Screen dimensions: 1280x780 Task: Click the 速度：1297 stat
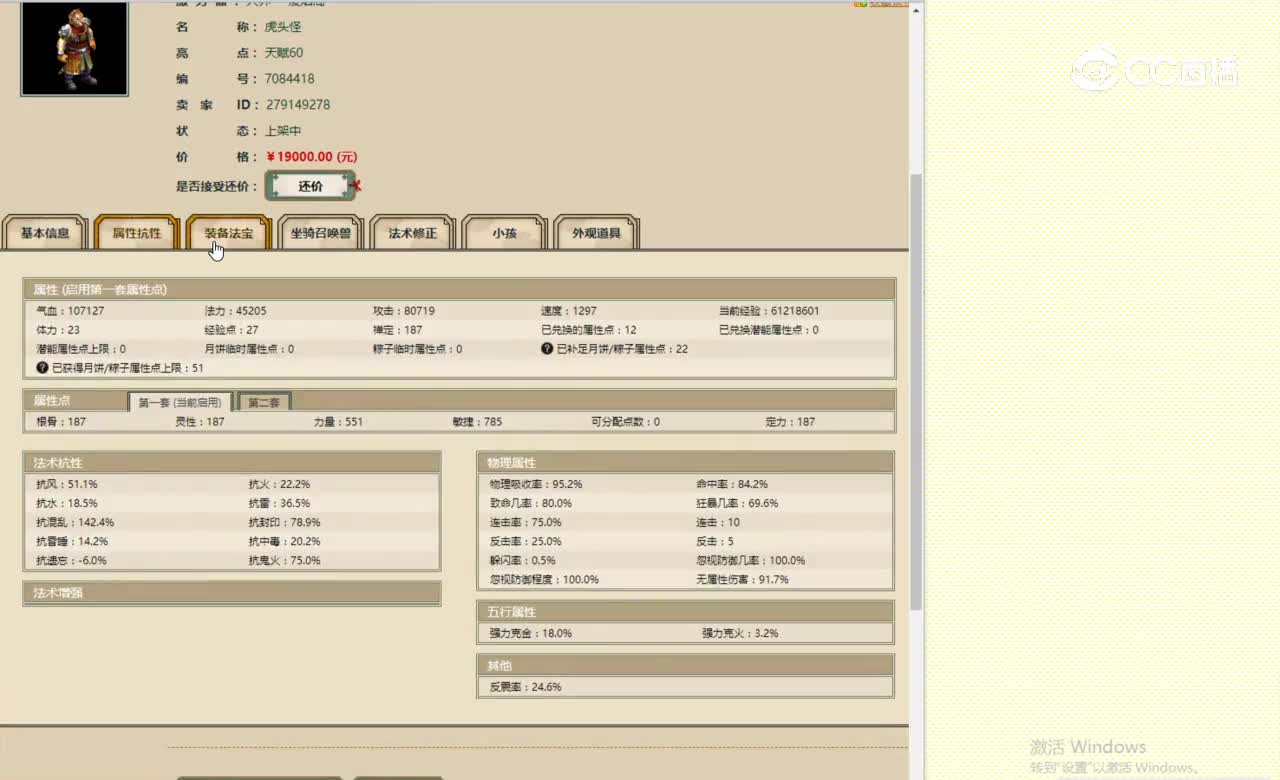click(569, 311)
